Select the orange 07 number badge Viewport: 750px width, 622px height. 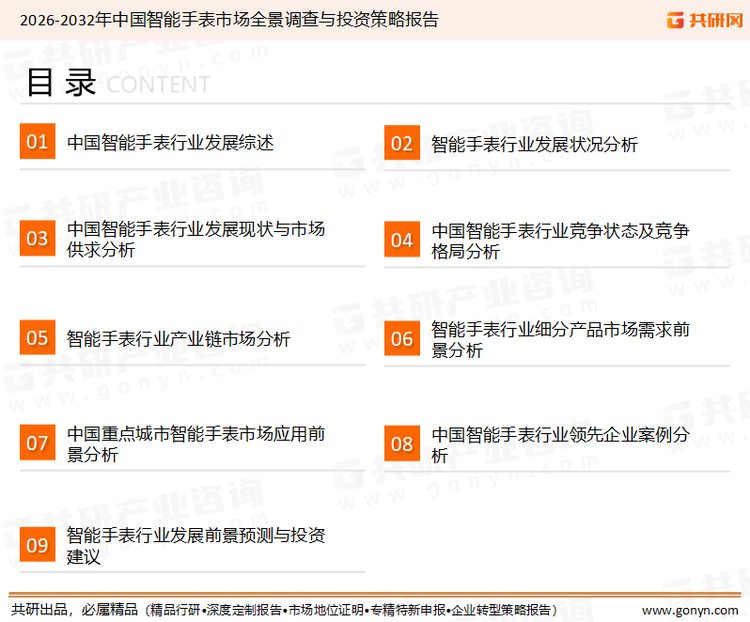coord(37,442)
